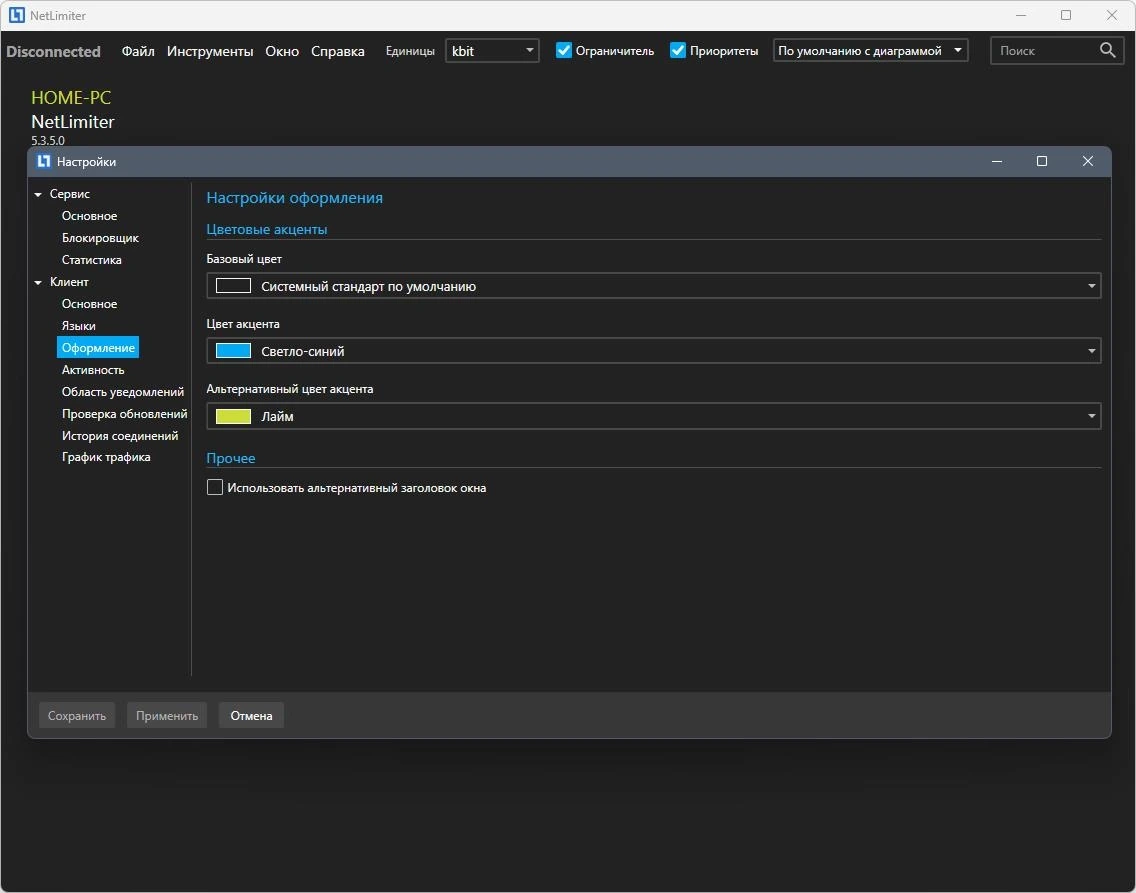Select Область уведомлений in settings tree

pos(122,392)
